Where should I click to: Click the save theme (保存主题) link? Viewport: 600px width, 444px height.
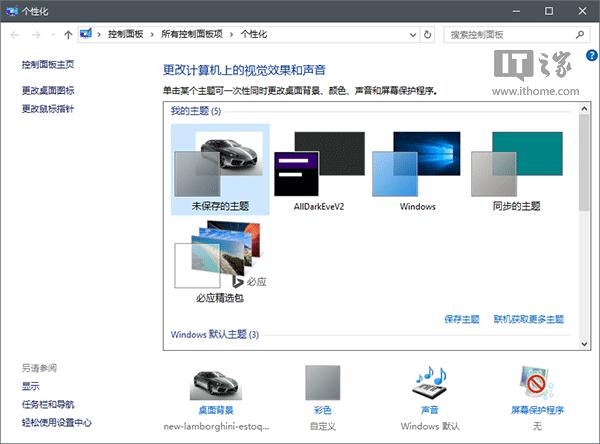[462, 319]
